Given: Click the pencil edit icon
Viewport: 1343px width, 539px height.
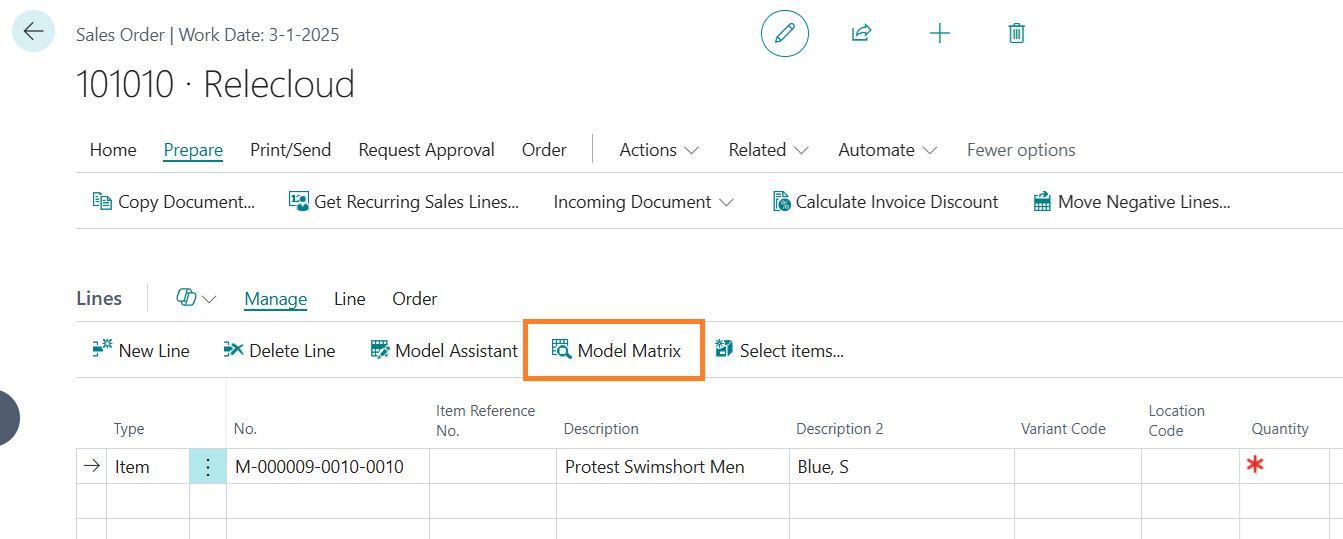Looking at the screenshot, I should [784, 33].
